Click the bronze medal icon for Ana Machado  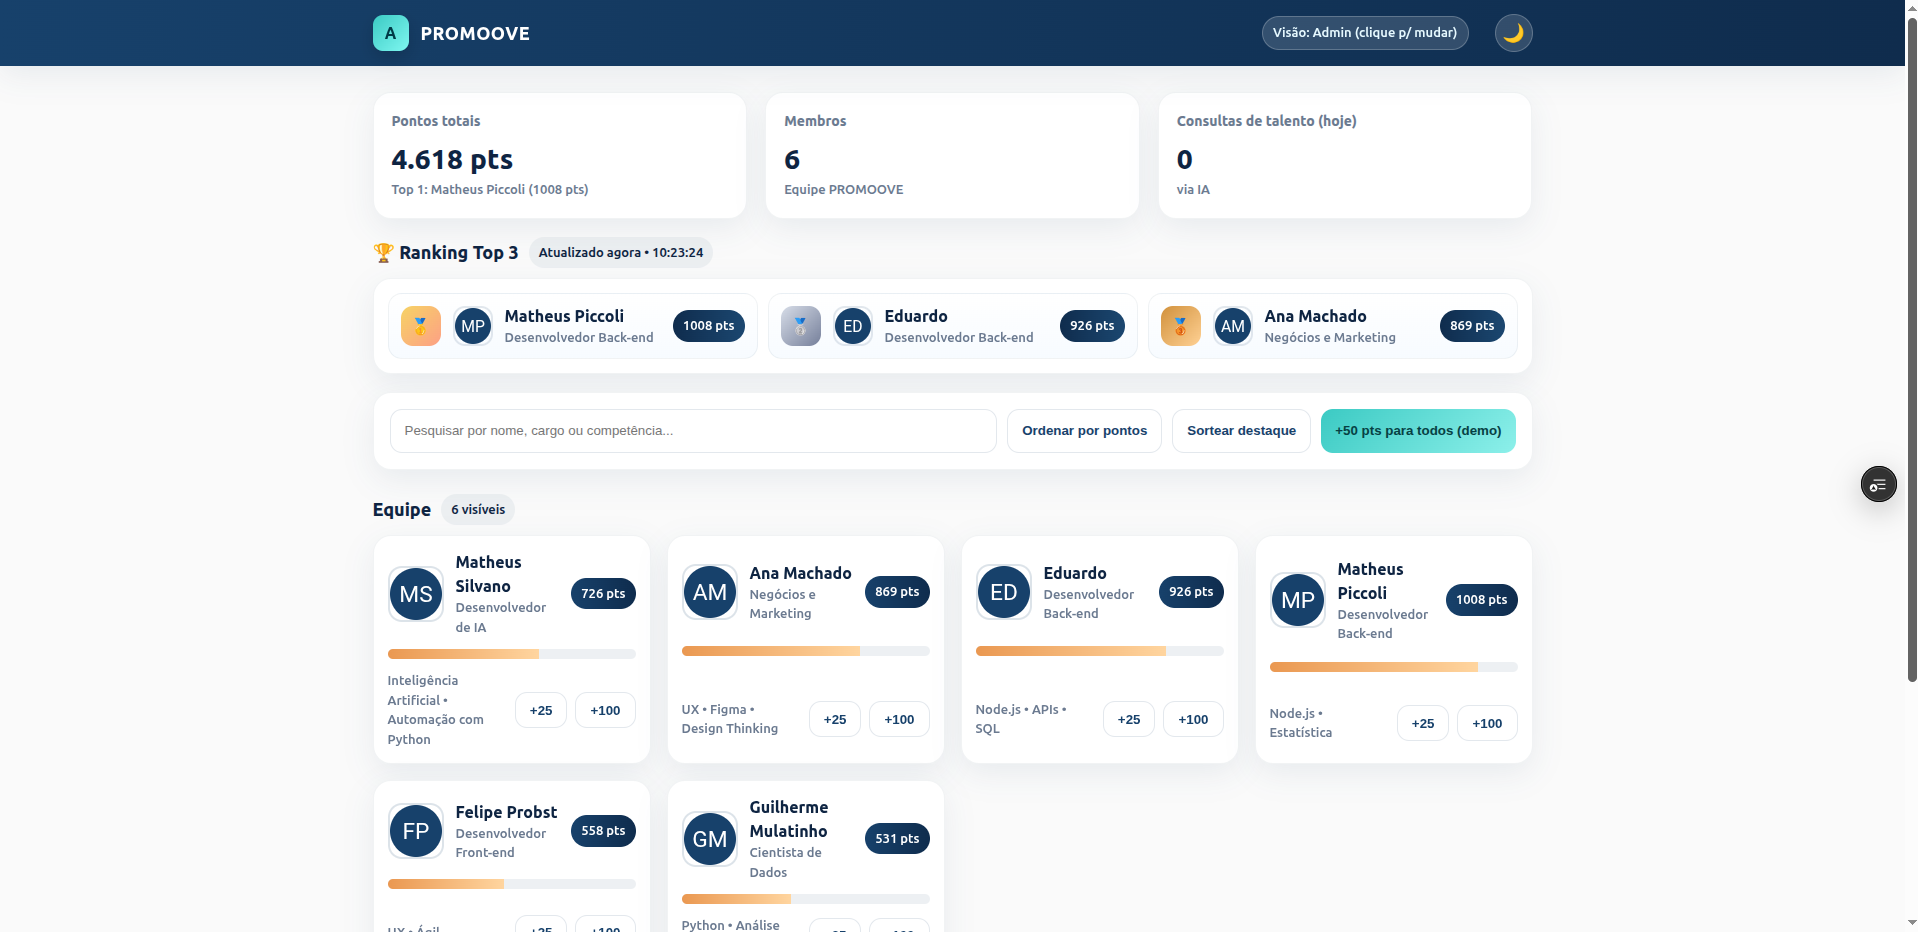(x=1180, y=326)
